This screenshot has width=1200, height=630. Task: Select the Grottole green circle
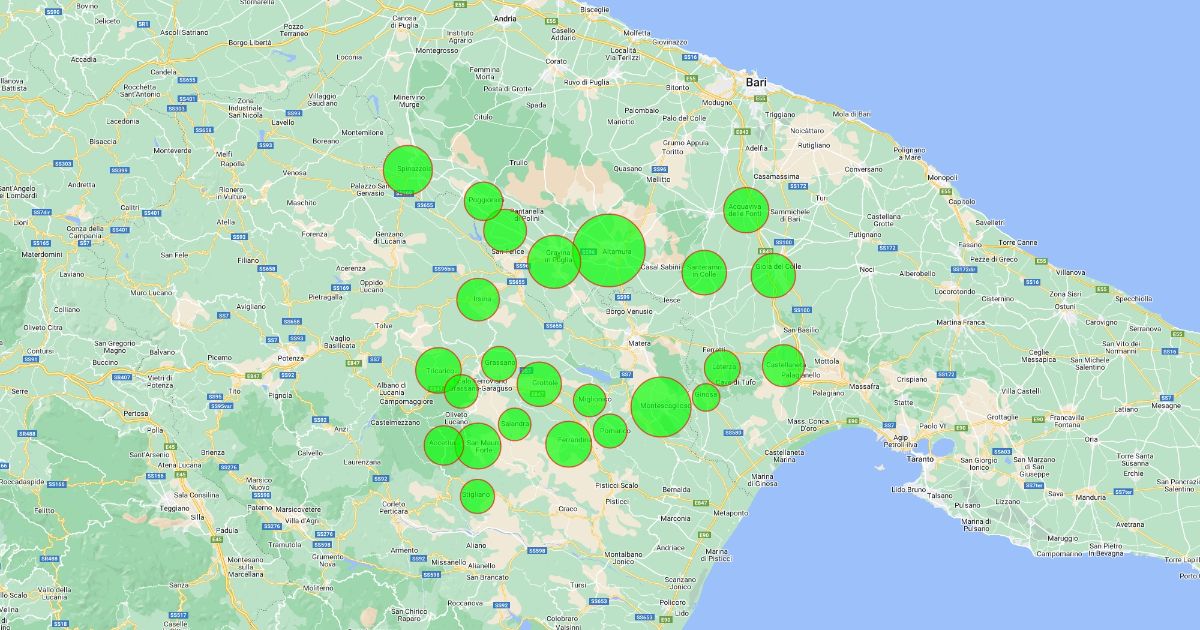pyautogui.click(x=539, y=384)
